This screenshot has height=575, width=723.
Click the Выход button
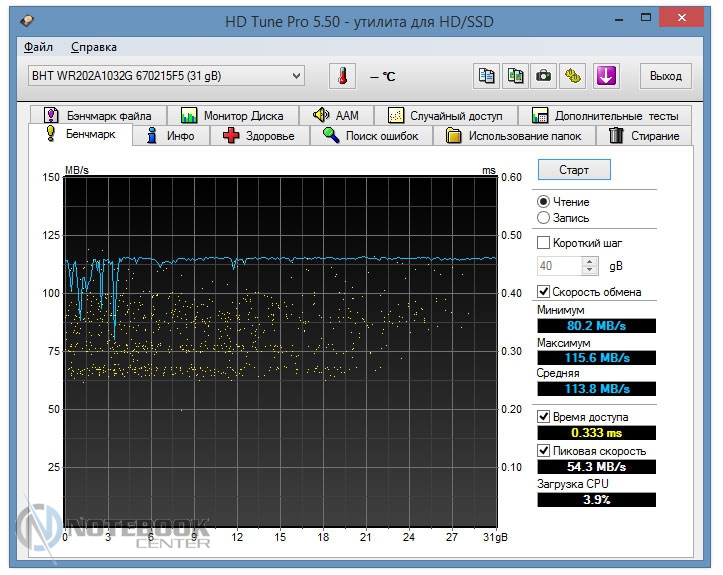click(x=665, y=76)
